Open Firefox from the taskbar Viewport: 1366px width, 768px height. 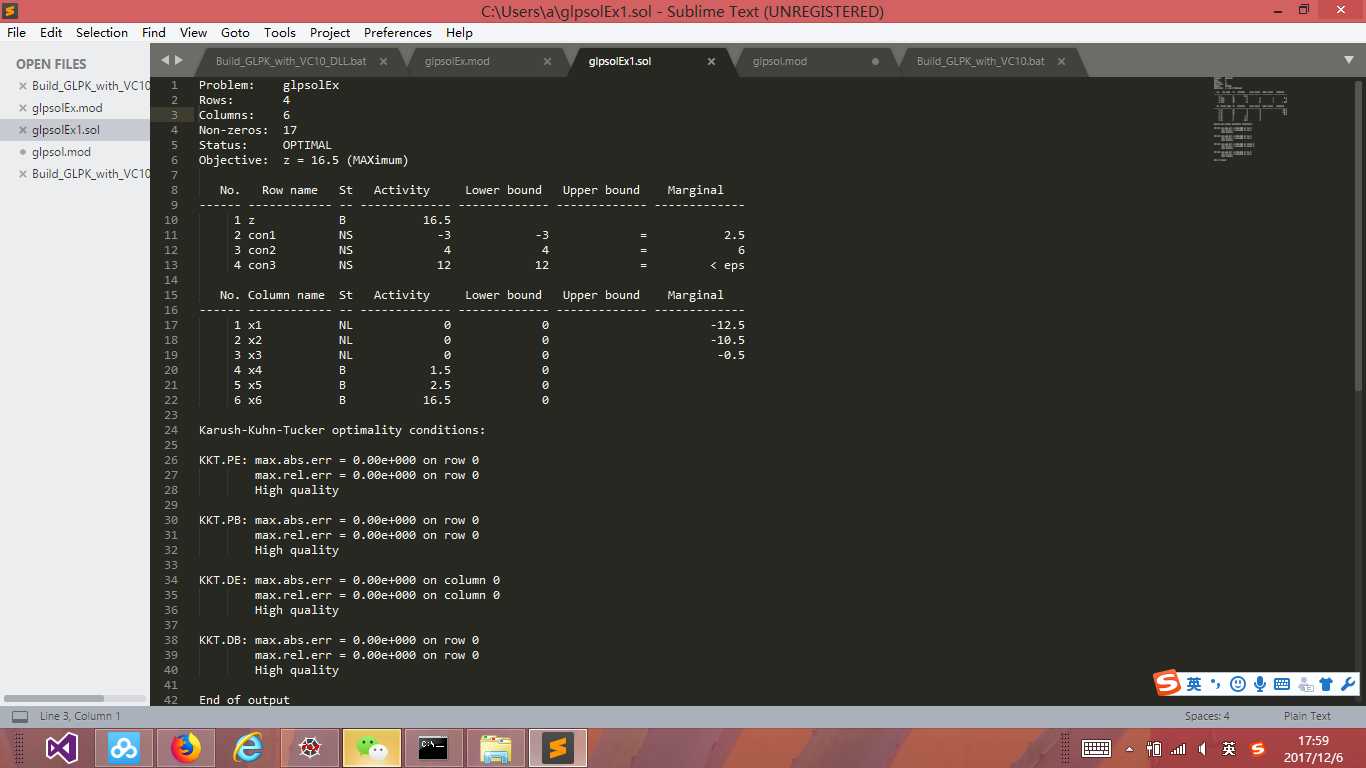click(186, 748)
